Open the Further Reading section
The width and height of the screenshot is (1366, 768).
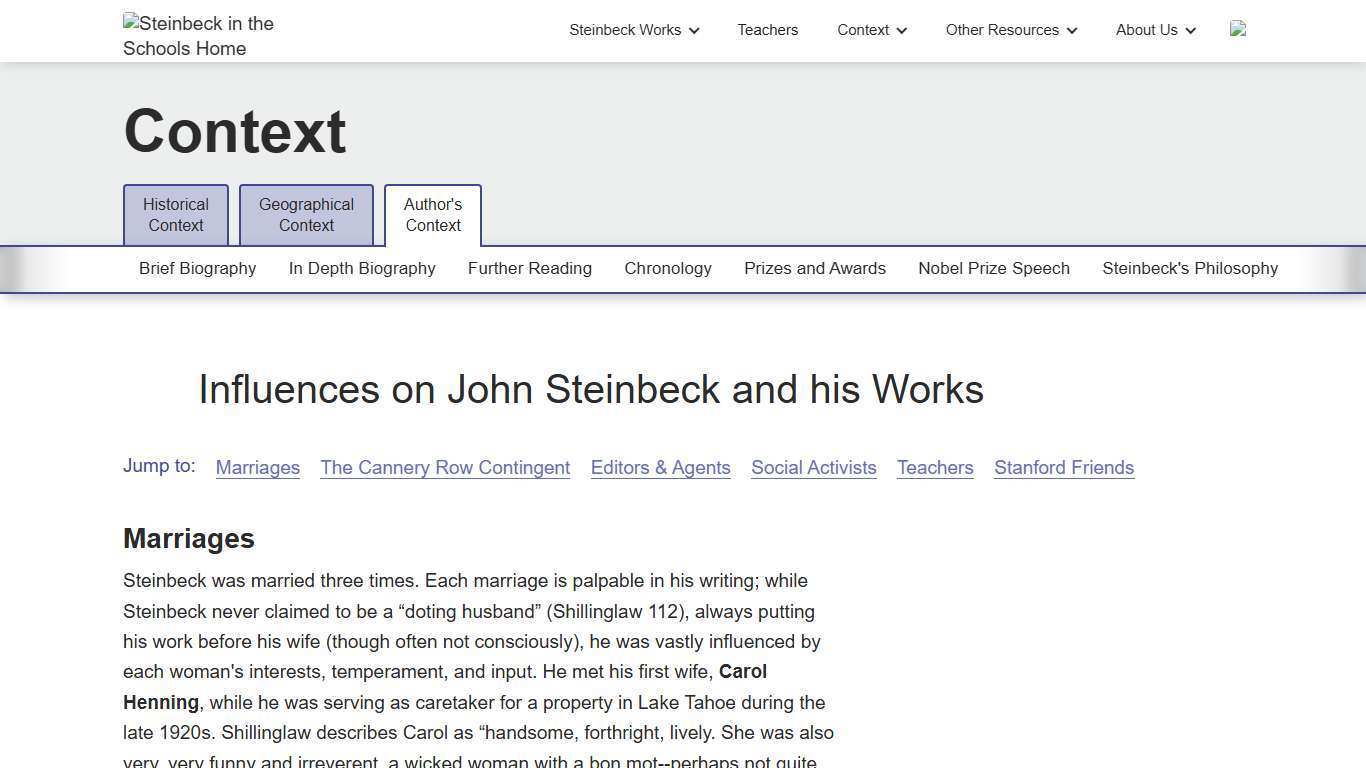click(529, 268)
